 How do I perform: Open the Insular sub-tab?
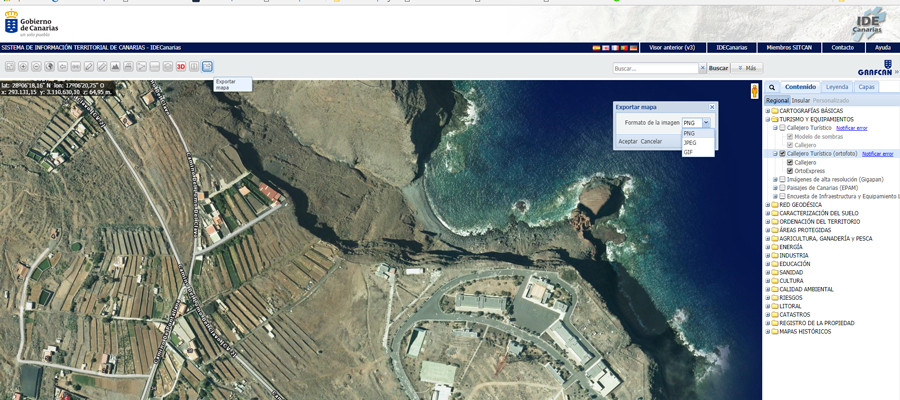[801, 100]
